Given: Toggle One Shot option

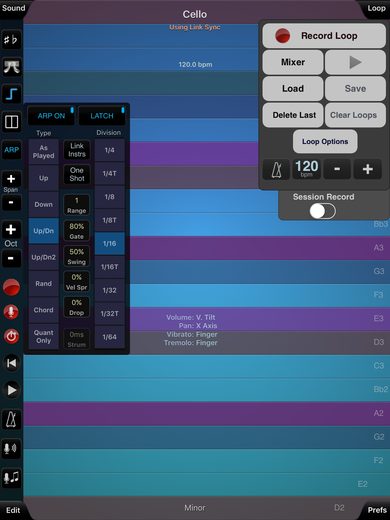Looking at the screenshot, I should [77, 174].
